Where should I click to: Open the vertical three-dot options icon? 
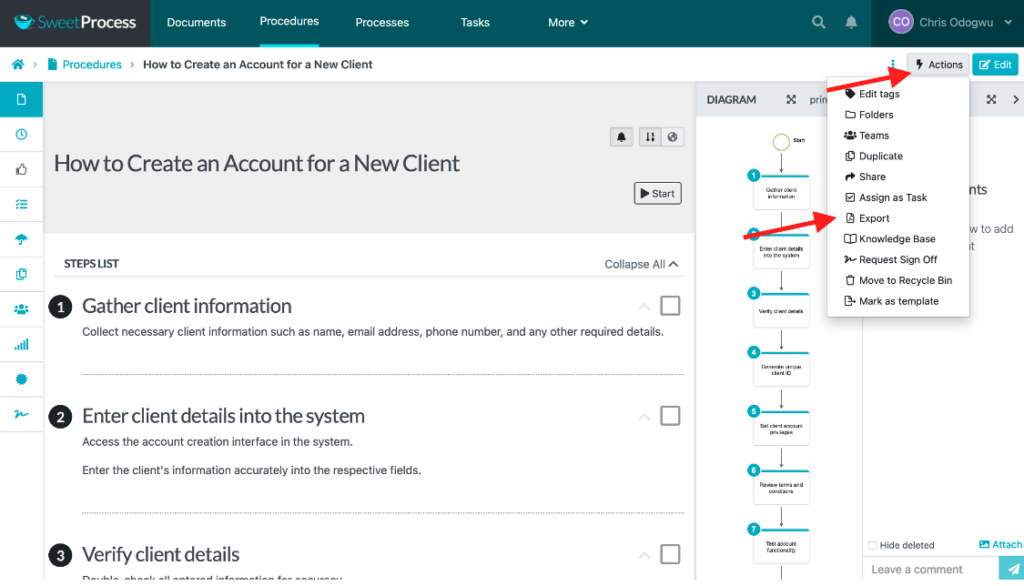(x=892, y=64)
